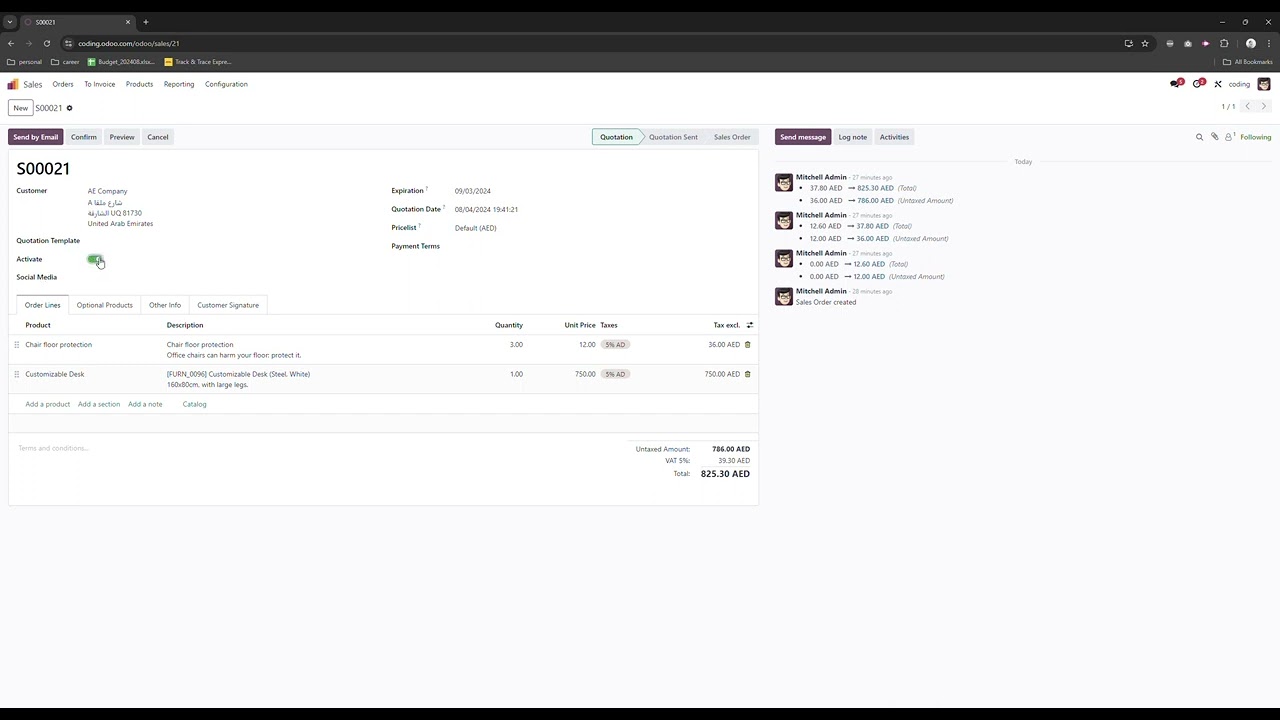Edit the Expiration date 09/03/2024
Screen dimensions: 1280x720
(473, 191)
